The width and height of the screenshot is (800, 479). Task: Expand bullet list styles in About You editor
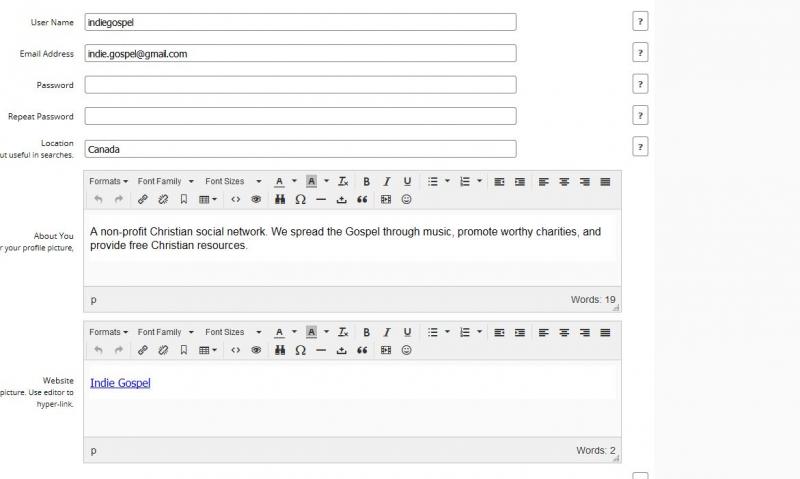[x=447, y=181]
